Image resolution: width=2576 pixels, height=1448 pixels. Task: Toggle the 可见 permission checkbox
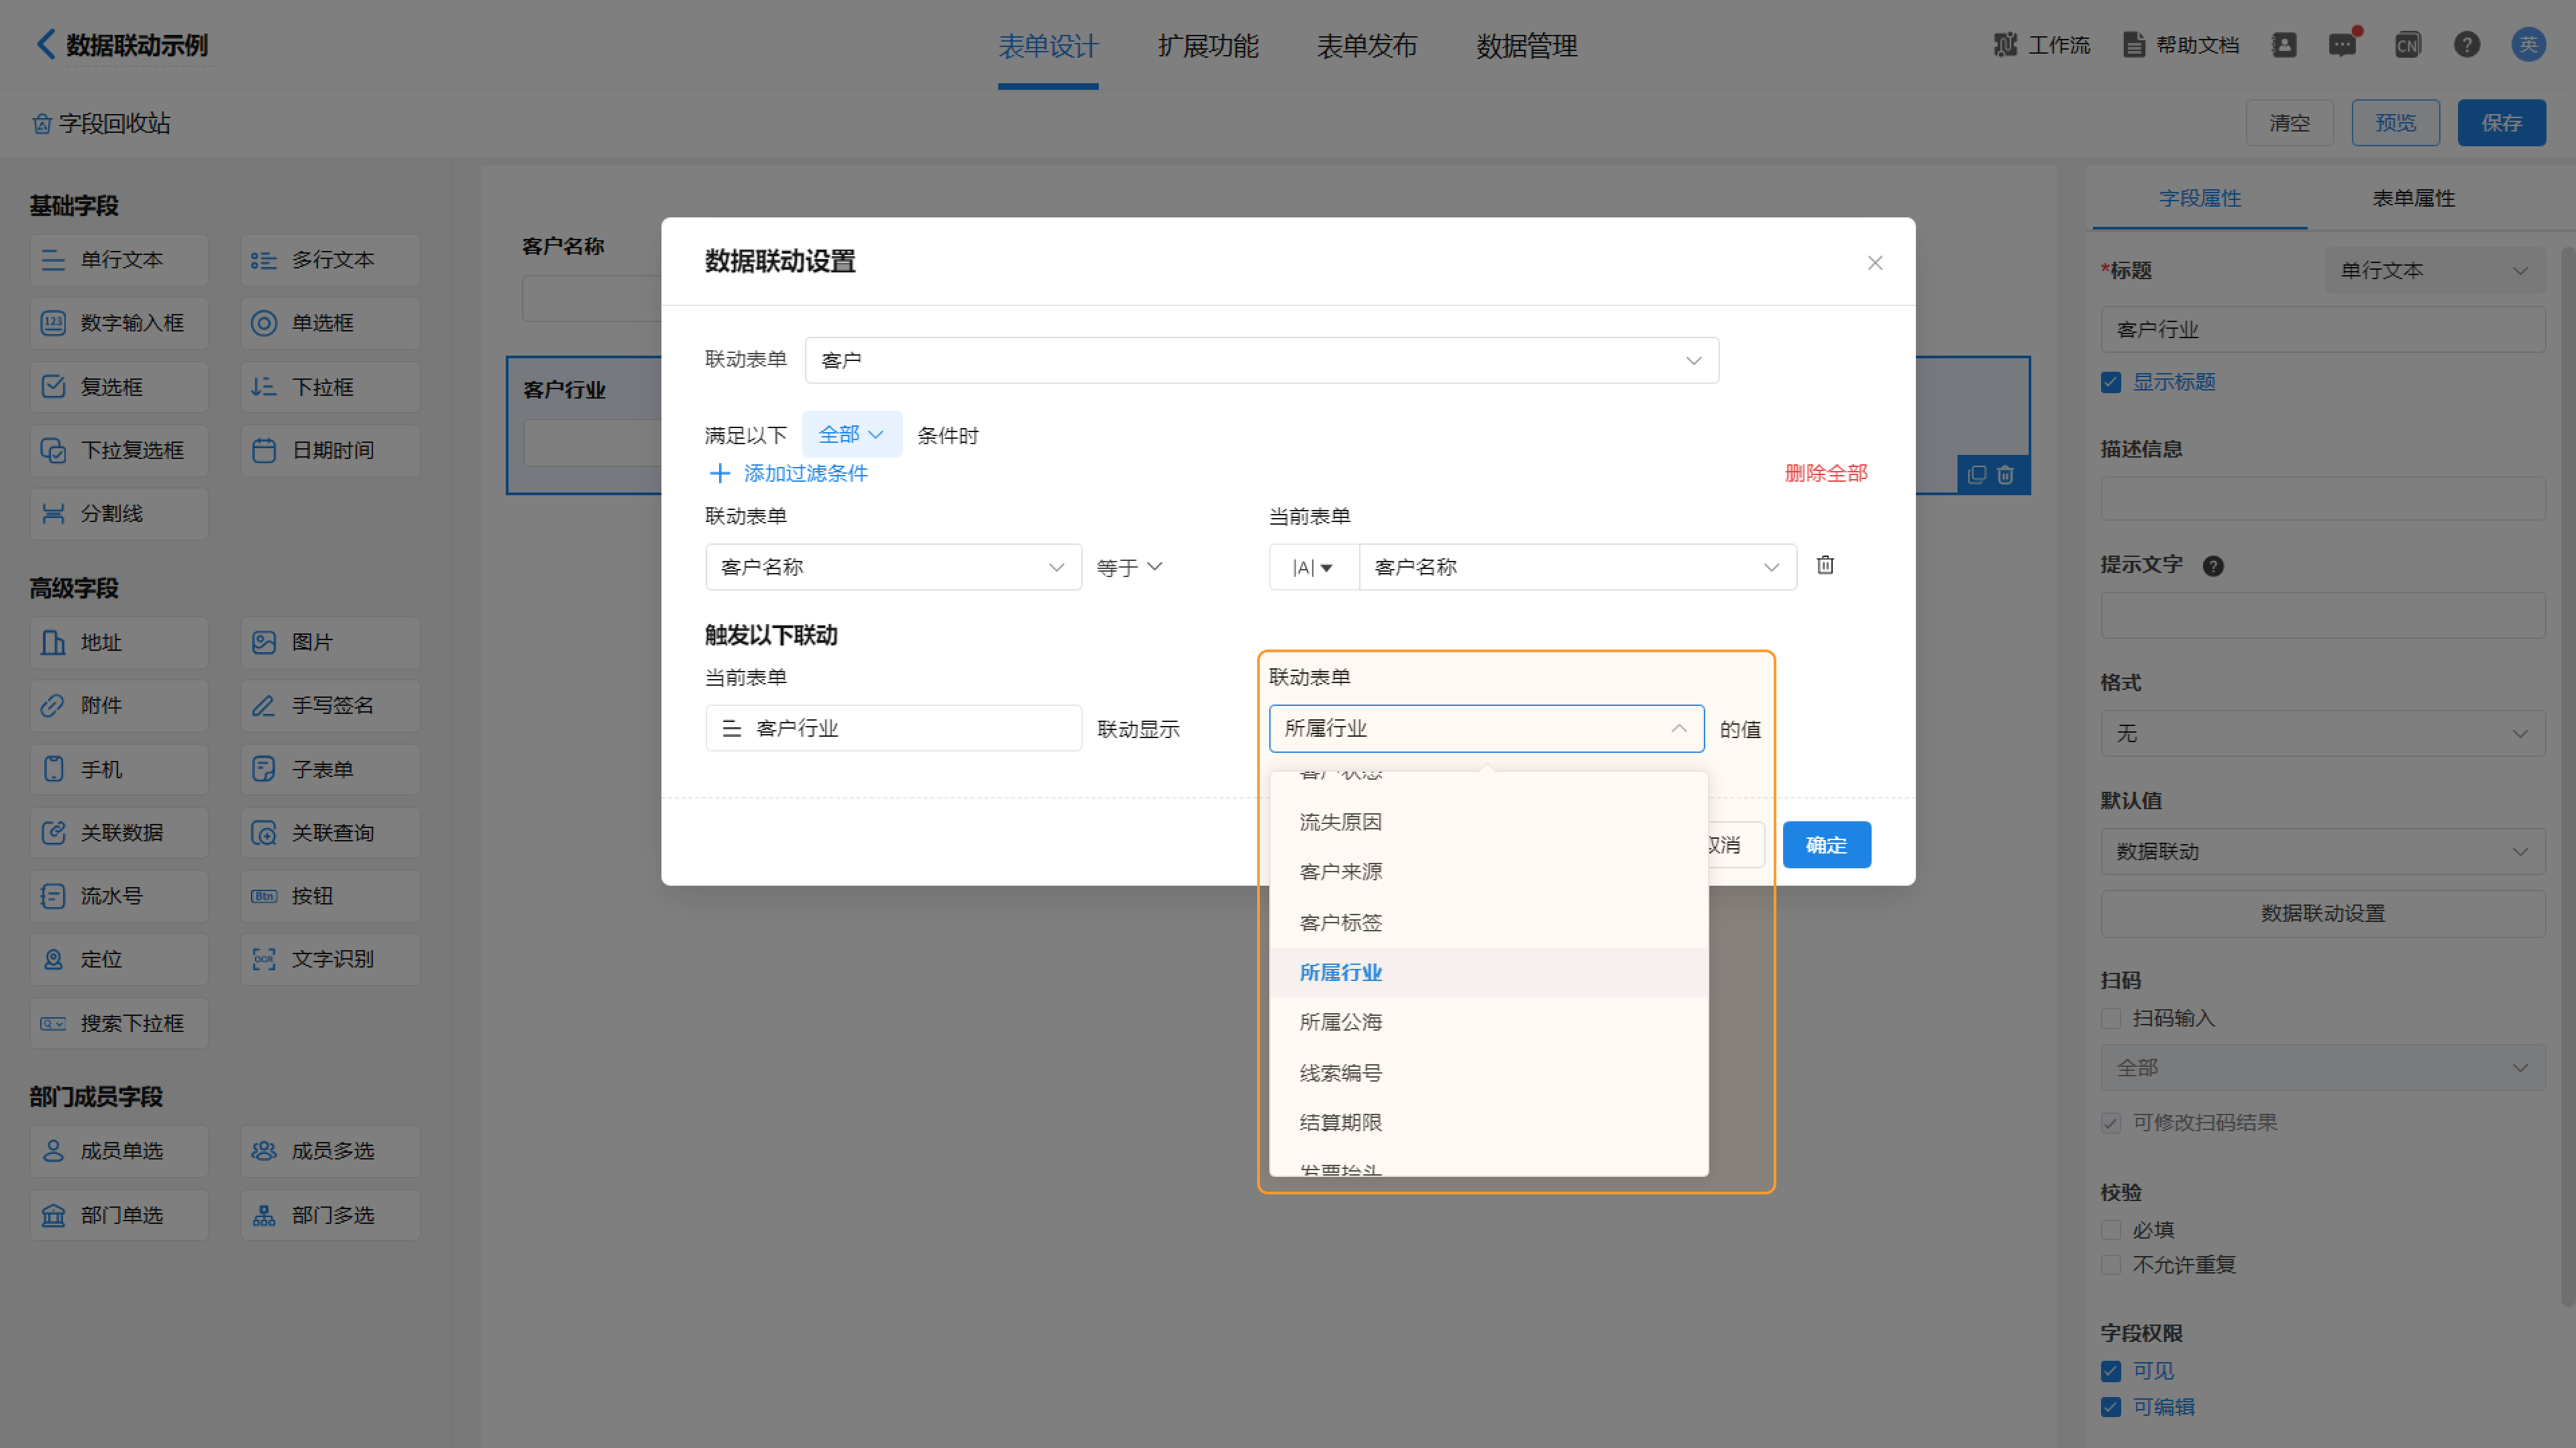point(2111,1371)
